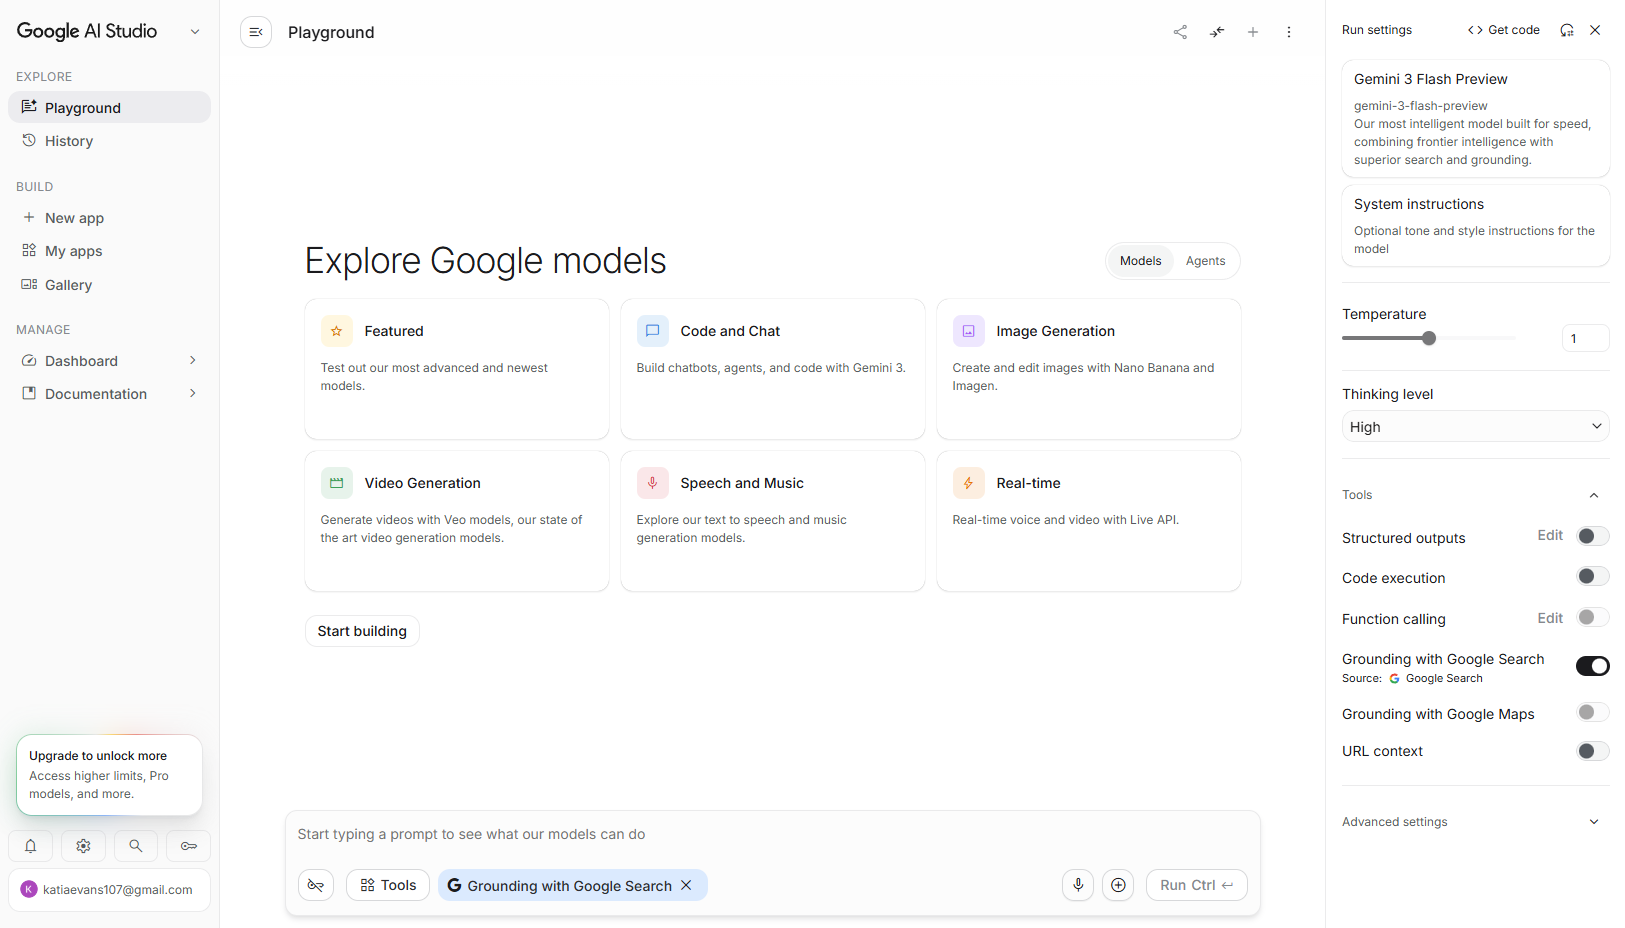Click the add media plus-circle icon

click(x=1118, y=885)
